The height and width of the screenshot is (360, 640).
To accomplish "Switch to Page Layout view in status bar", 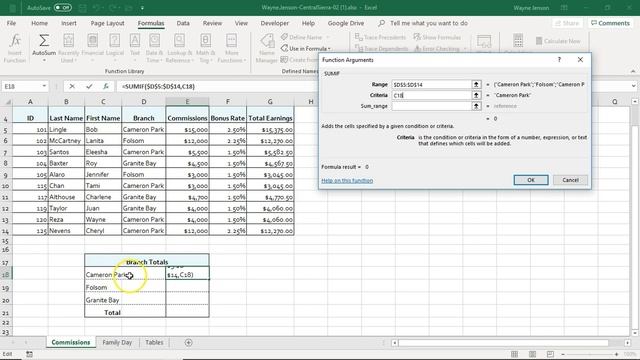I will [532, 354].
